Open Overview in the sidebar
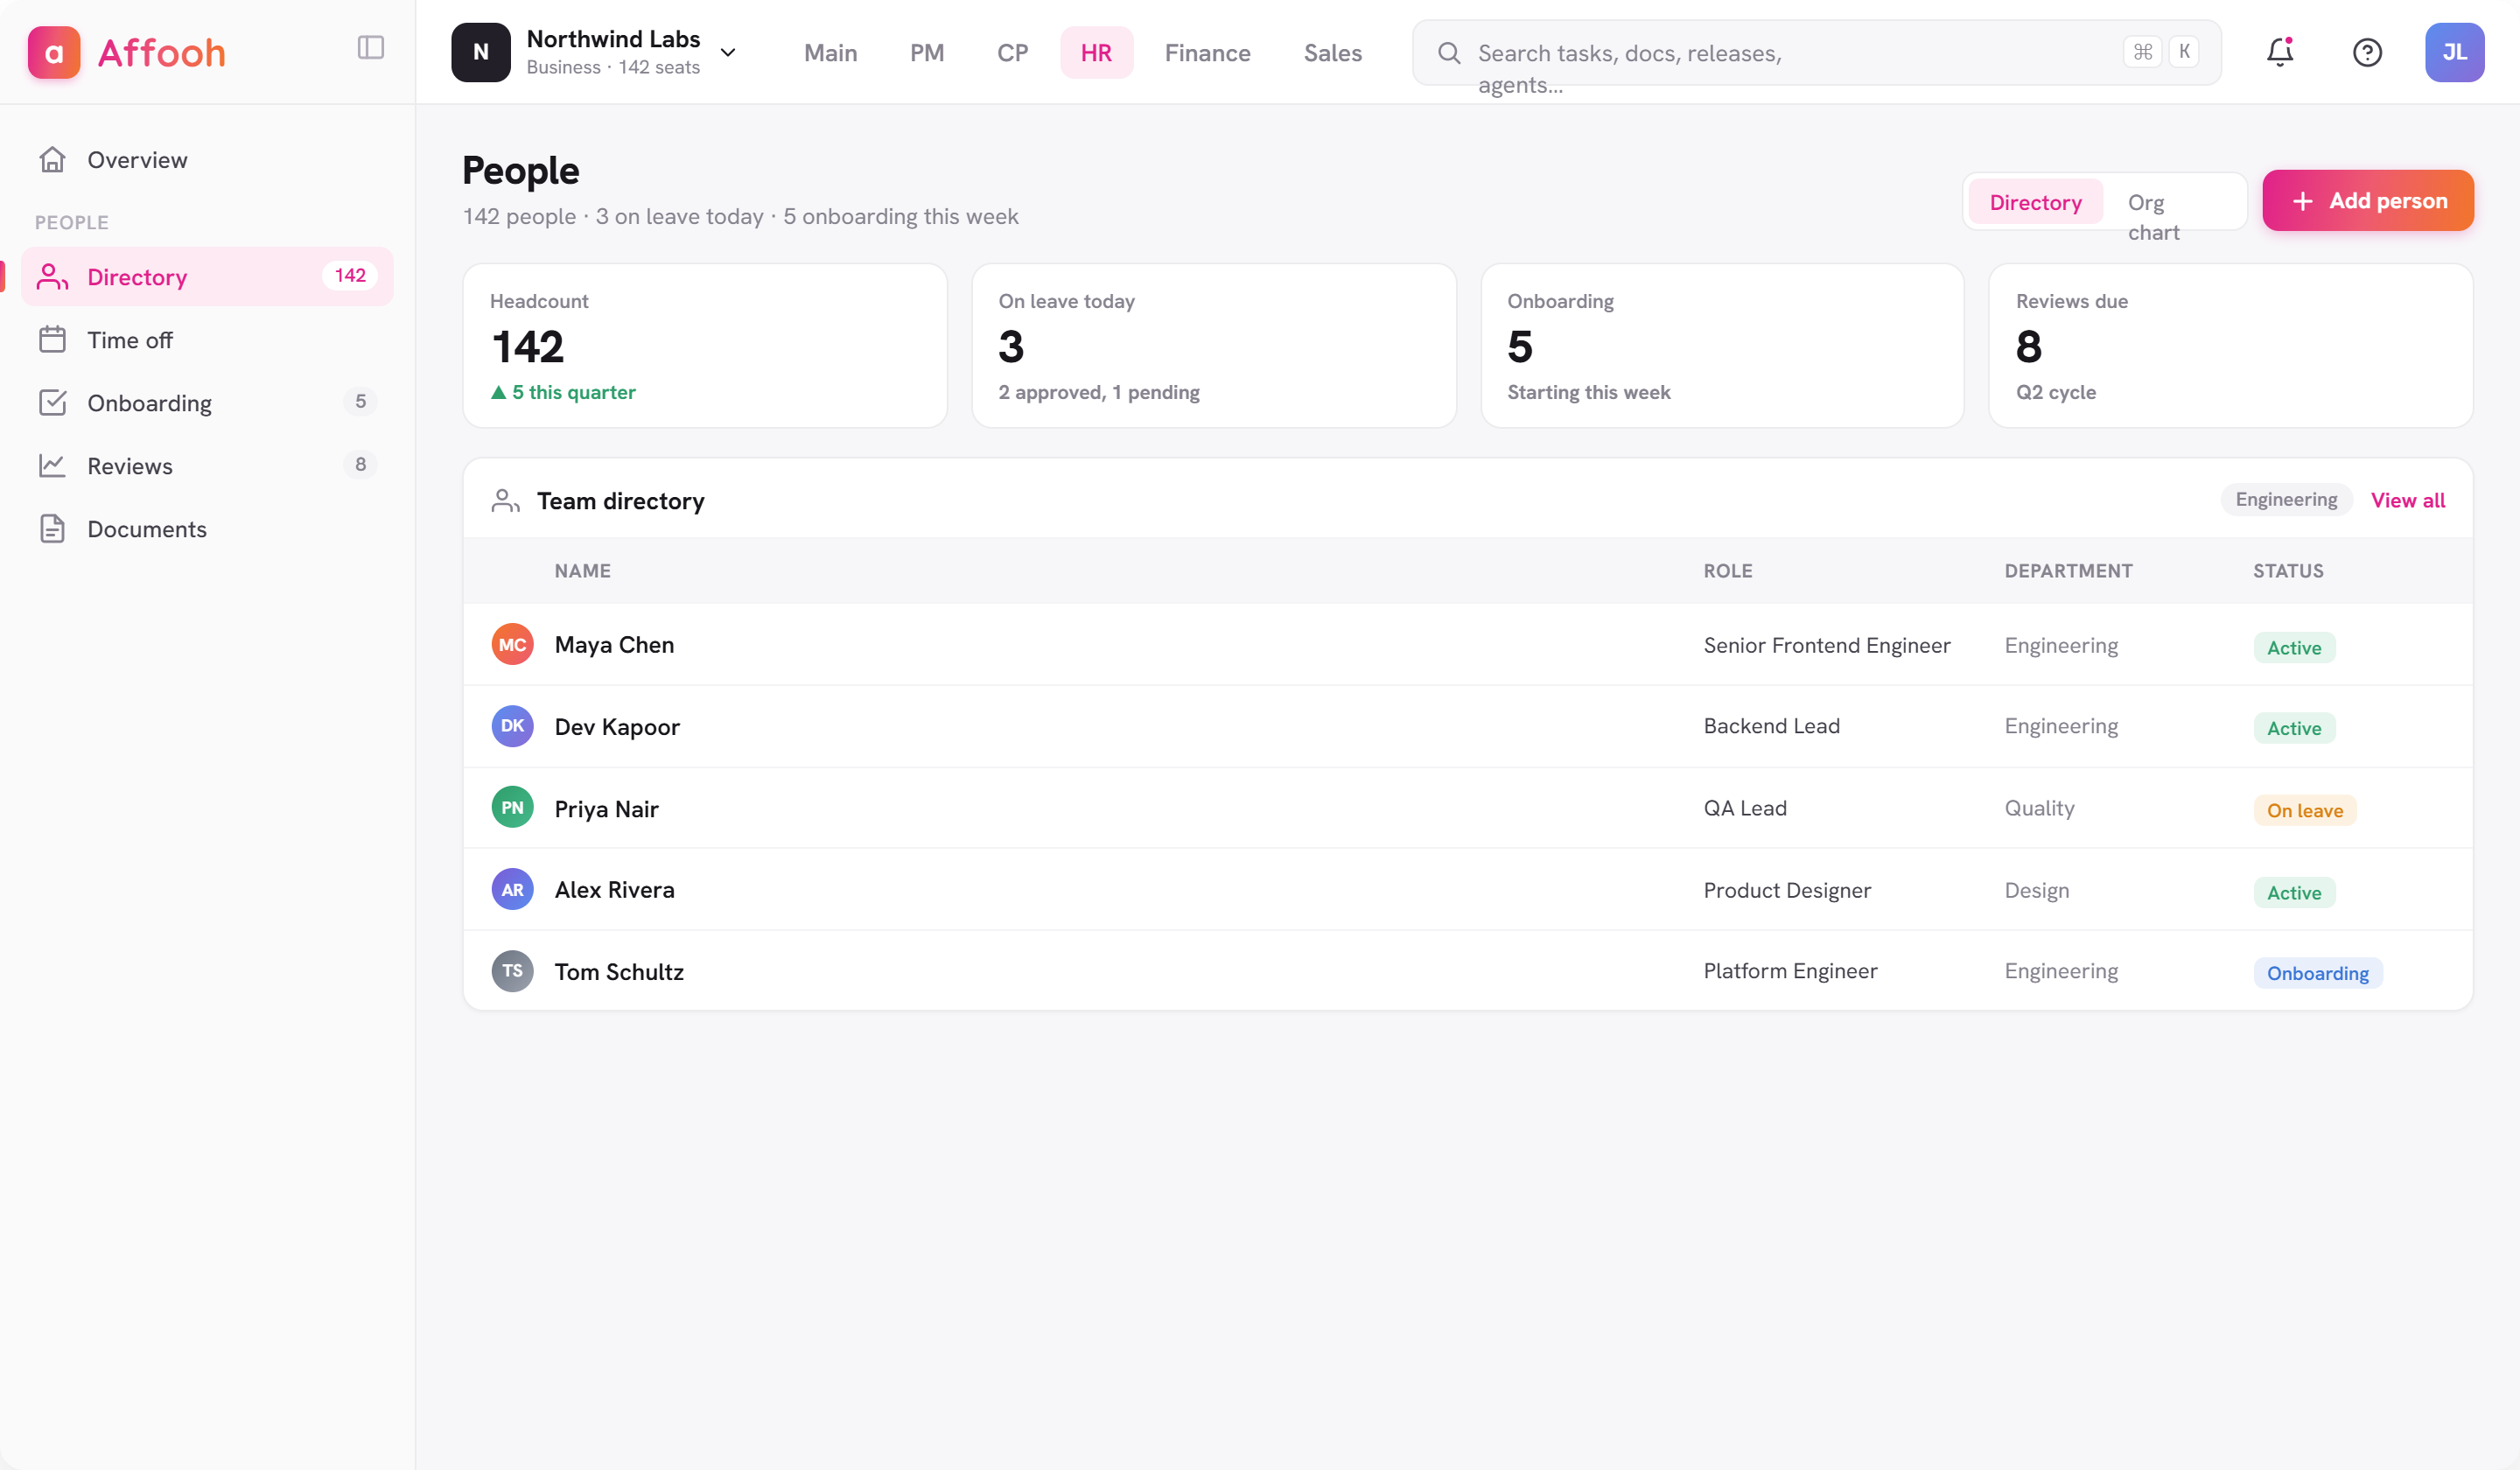This screenshot has height=1470, width=2520. (x=207, y=160)
